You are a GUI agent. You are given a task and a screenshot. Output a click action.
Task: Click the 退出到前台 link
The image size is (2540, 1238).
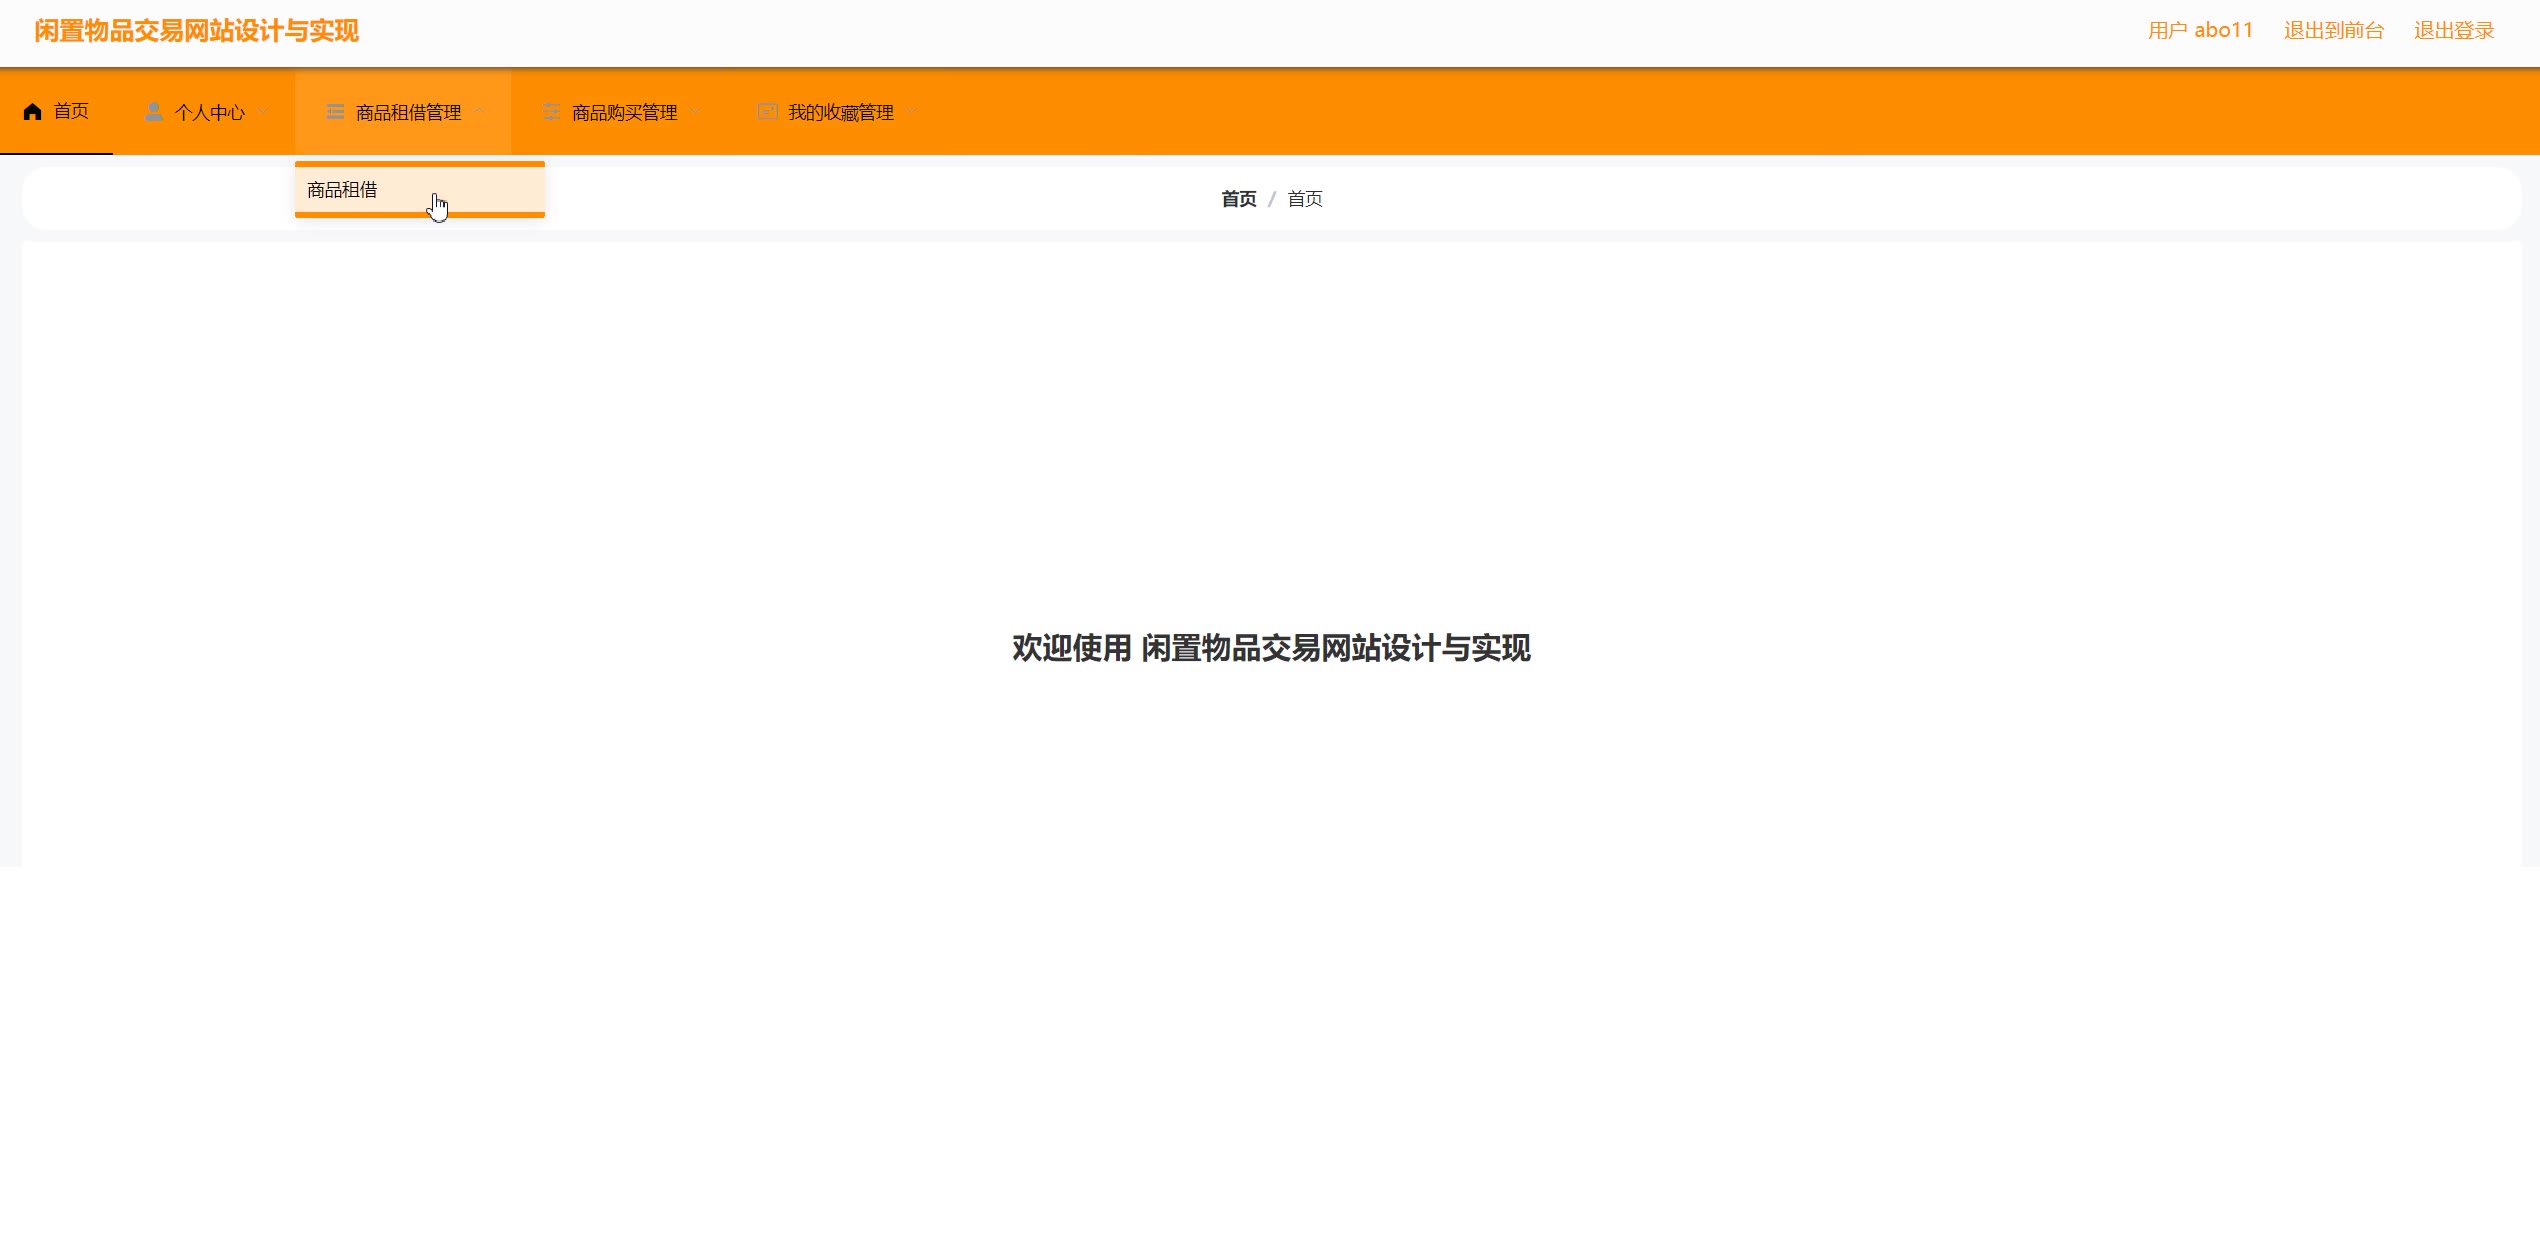coord(2333,31)
